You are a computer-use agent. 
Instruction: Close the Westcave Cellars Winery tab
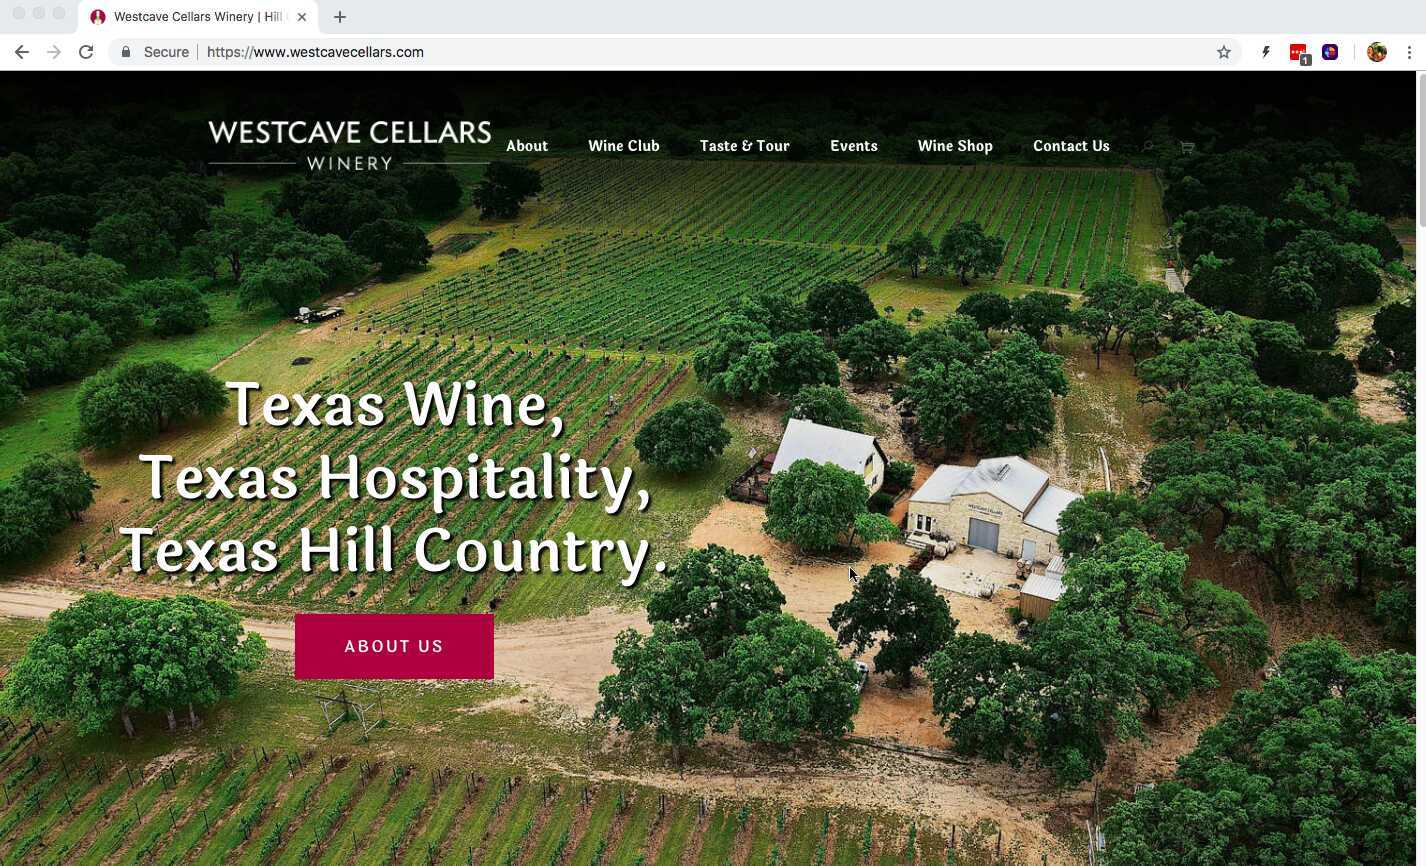301,17
